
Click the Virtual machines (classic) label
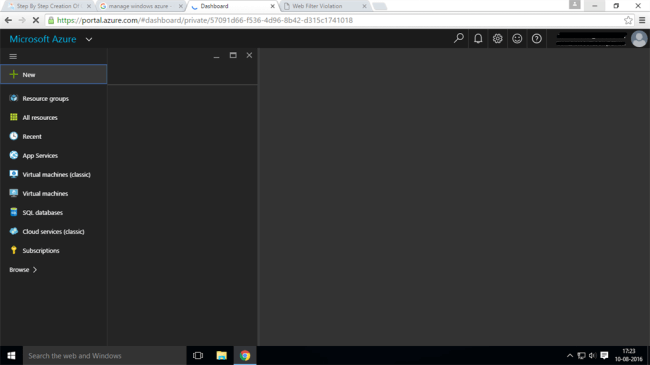pos(56,175)
